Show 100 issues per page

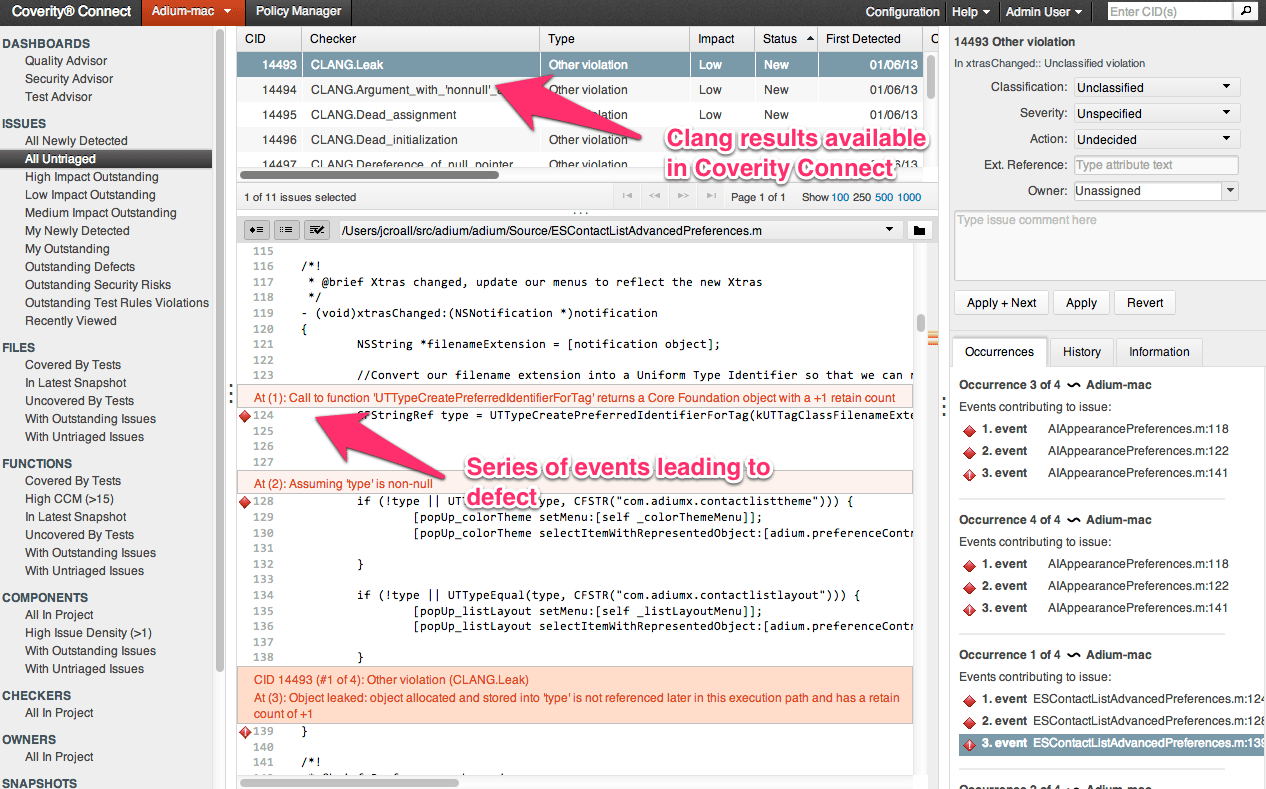(x=840, y=197)
